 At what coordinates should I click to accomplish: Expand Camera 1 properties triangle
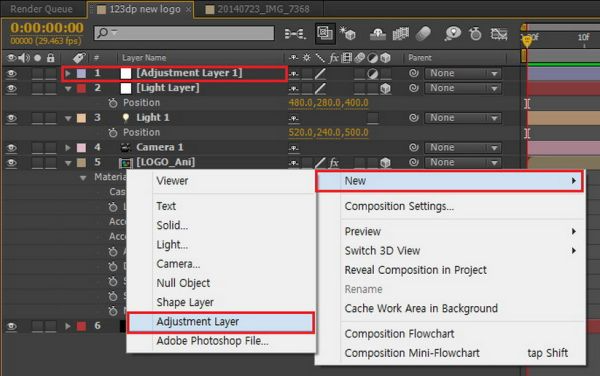coord(68,147)
